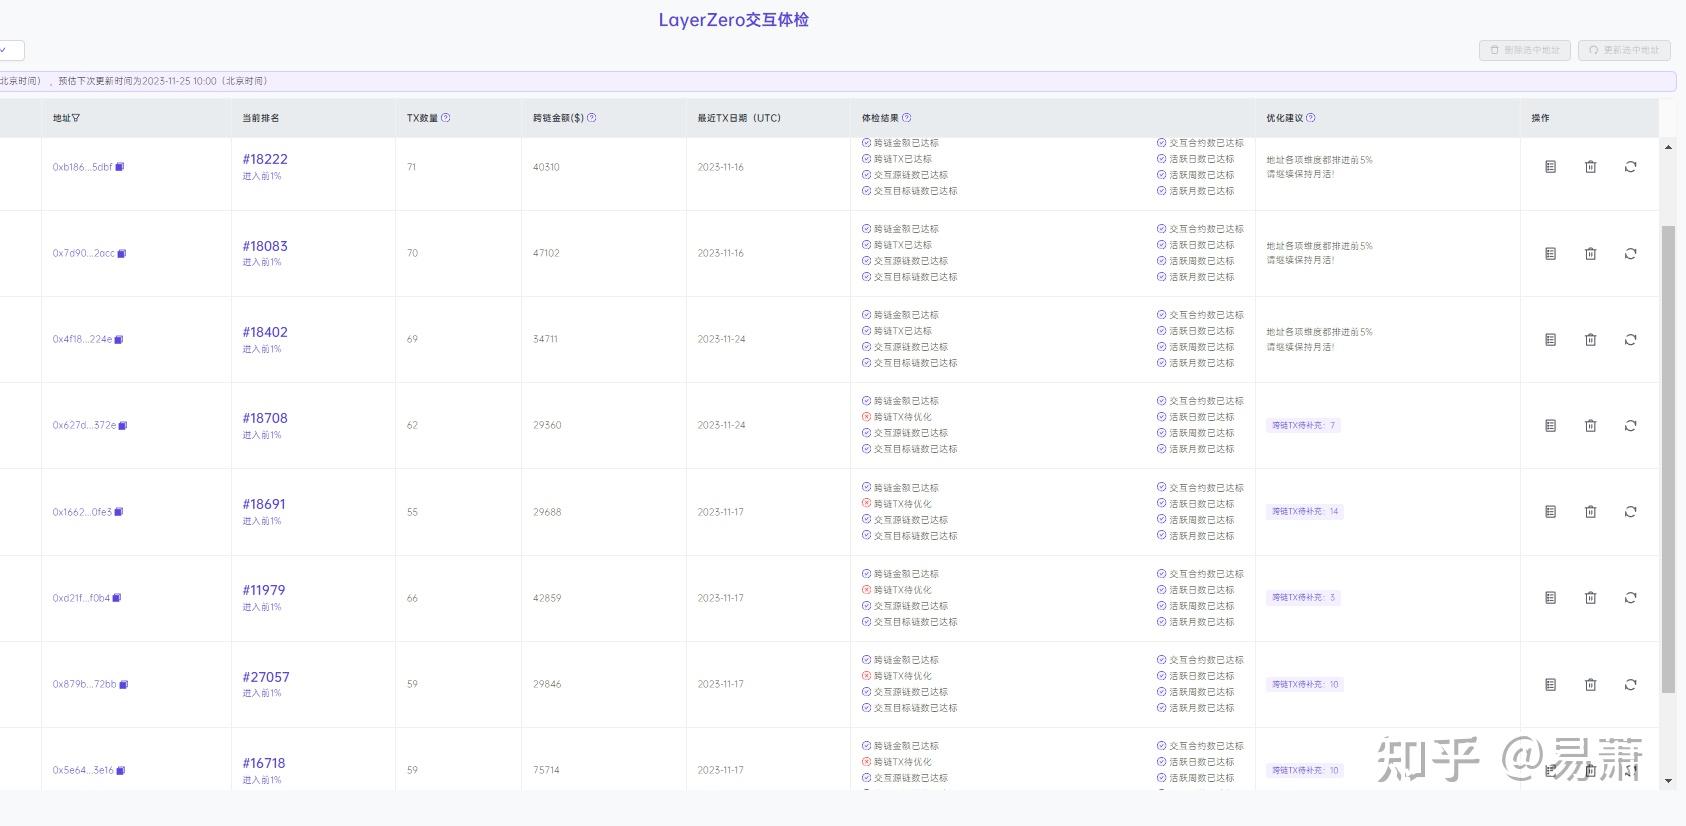Copy address 0x4f18...224e with its copy icon
Viewport: 1686px width, 826px height.
click(119, 339)
